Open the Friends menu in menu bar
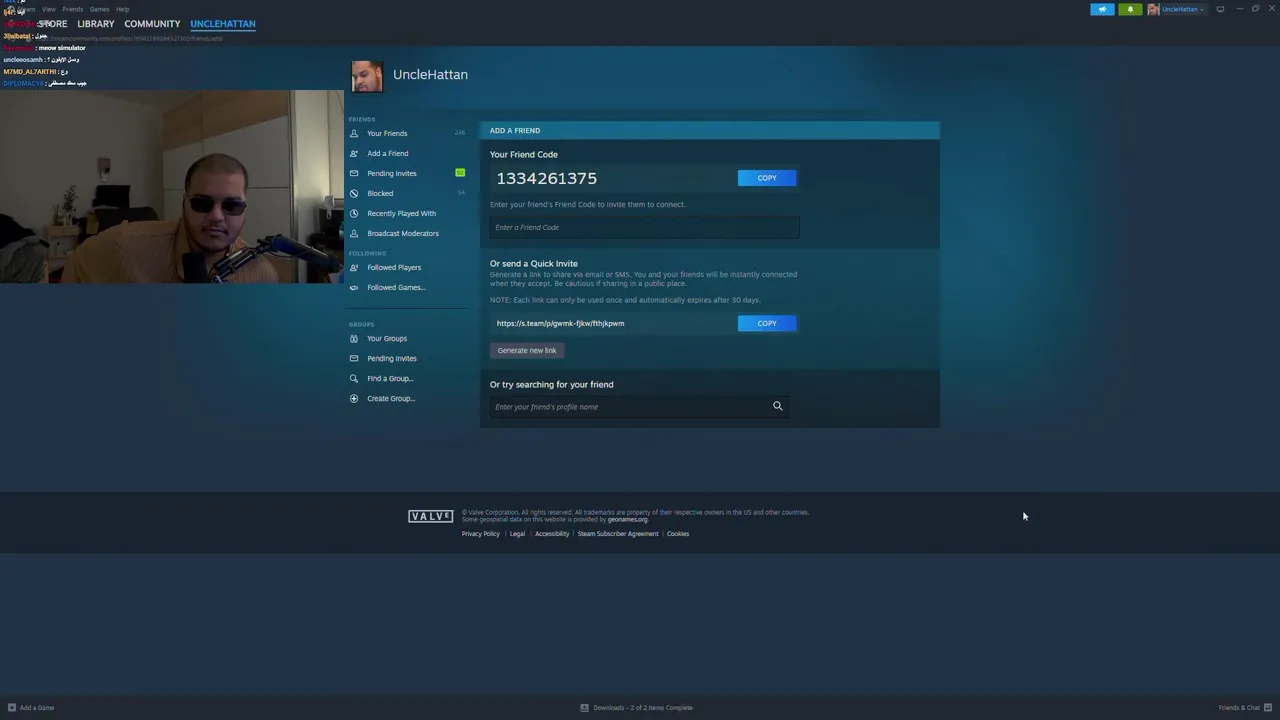Image resolution: width=1280 pixels, height=720 pixels. (72, 9)
